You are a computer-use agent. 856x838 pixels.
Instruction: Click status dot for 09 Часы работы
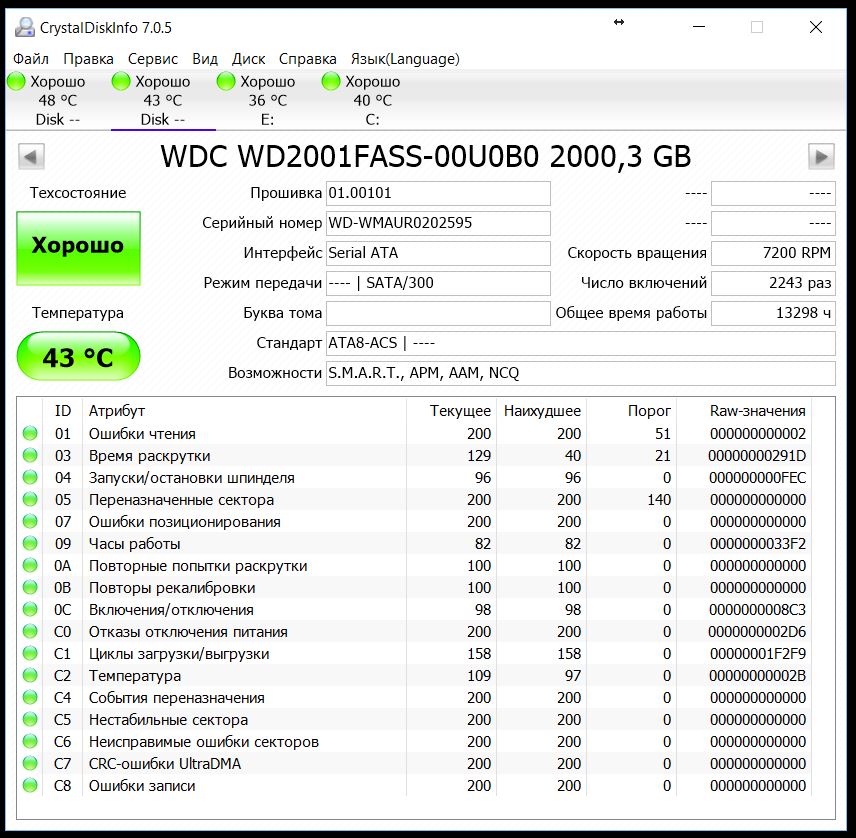click(x=30, y=544)
